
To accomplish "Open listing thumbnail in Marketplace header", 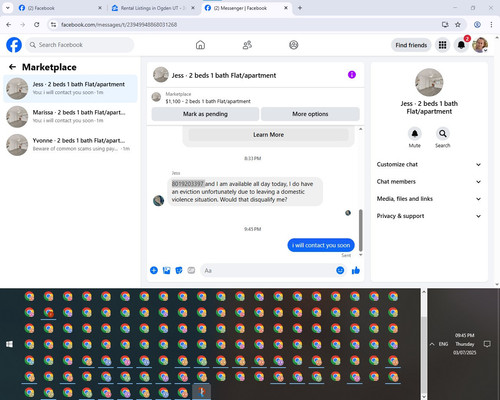I will click(156, 97).
